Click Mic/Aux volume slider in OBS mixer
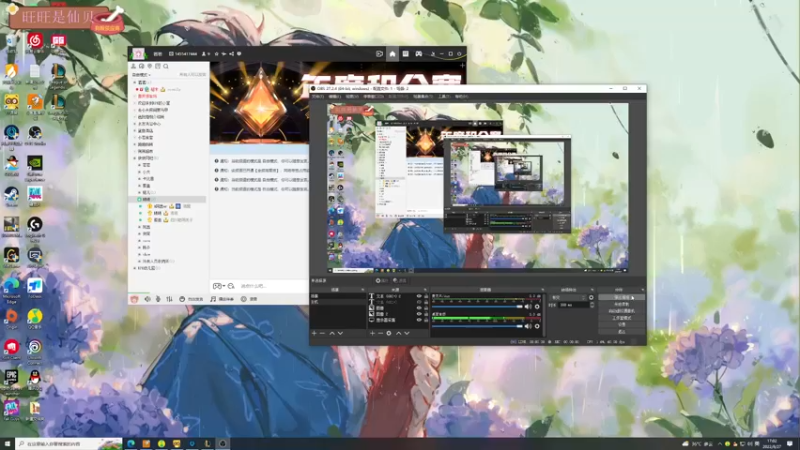800x450 pixels. coord(478,307)
